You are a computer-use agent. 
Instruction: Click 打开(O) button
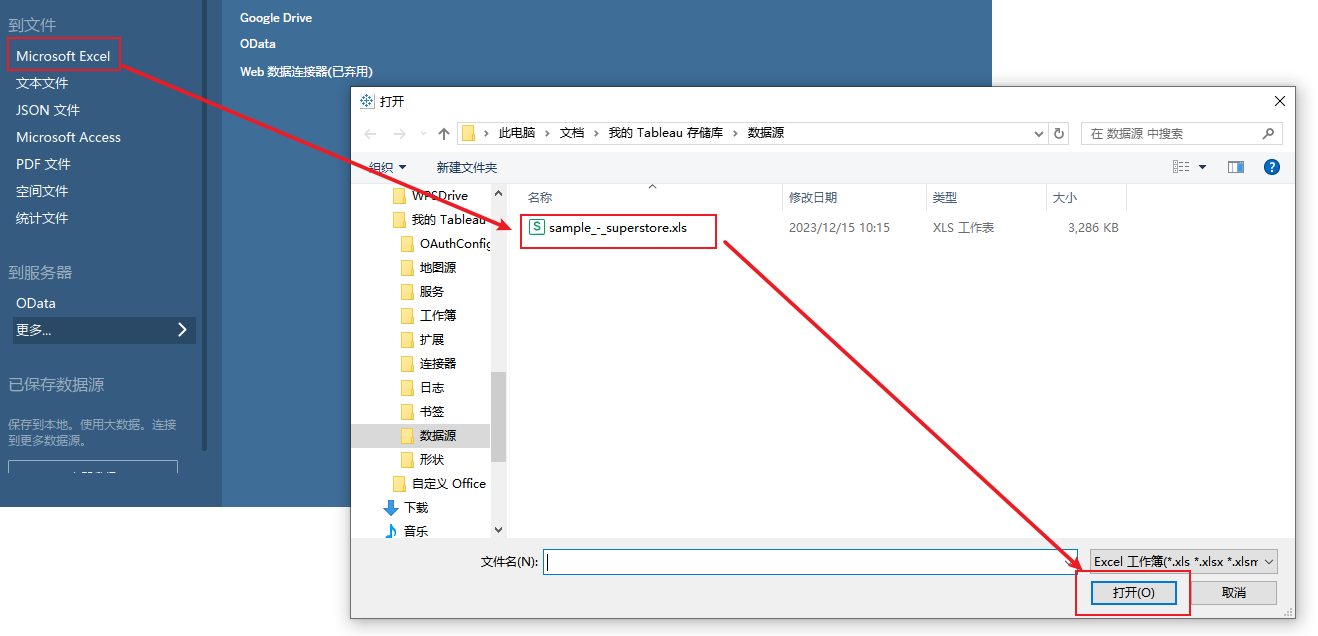tap(1134, 593)
